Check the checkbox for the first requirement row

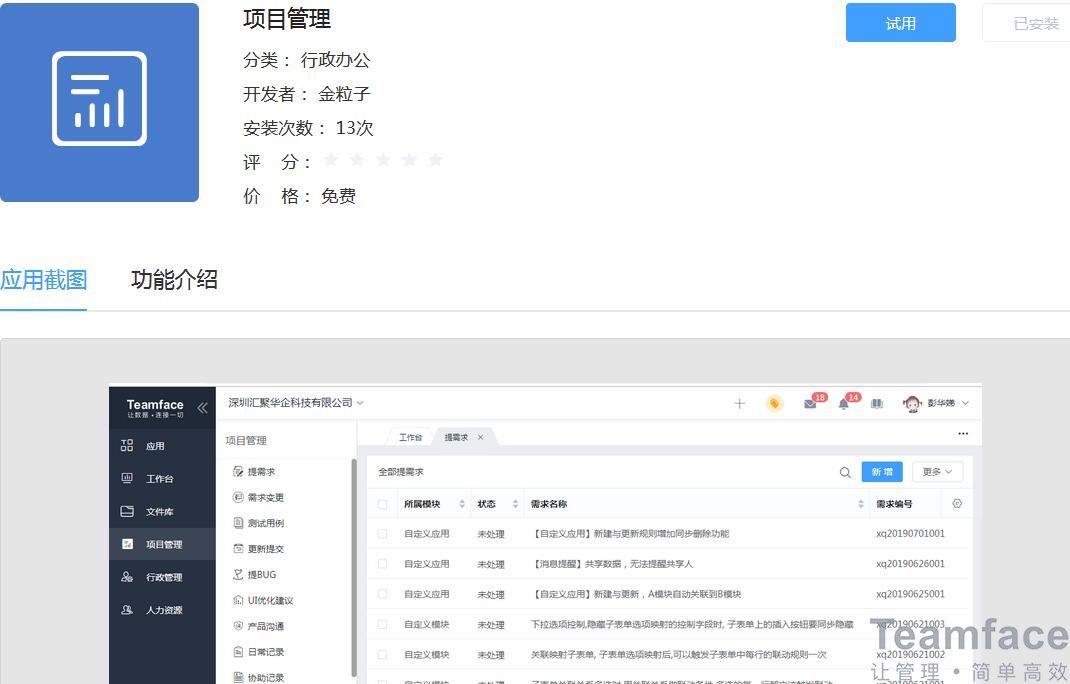pos(382,533)
